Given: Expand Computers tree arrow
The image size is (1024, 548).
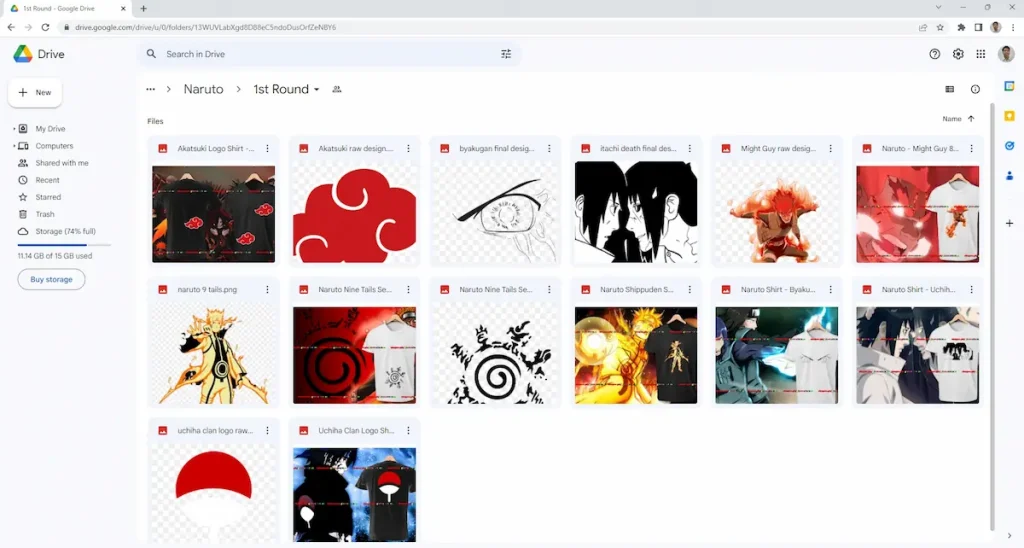Looking at the screenshot, I should (14, 146).
